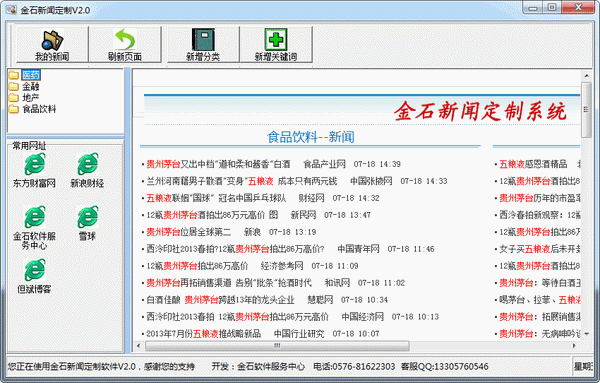The width and height of the screenshot is (600, 383).
Task: Open right column news 西泠春拍新观察
Action: (x=540, y=215)
